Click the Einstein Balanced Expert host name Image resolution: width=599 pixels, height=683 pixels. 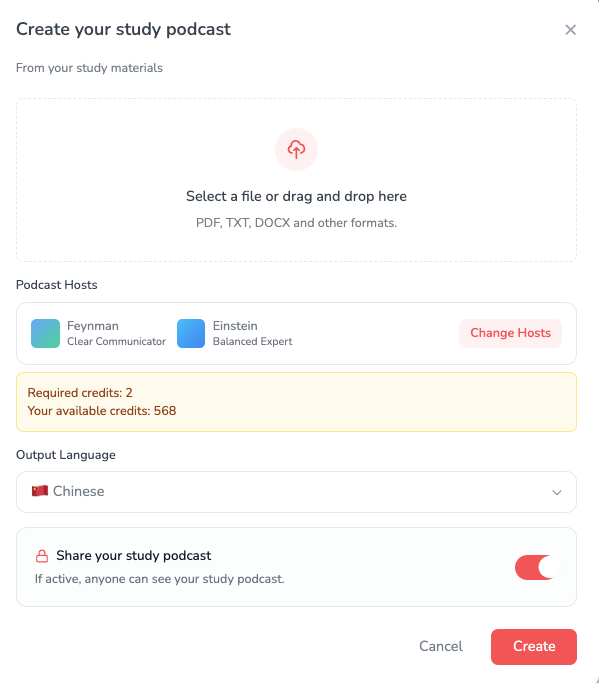[252, 333]
